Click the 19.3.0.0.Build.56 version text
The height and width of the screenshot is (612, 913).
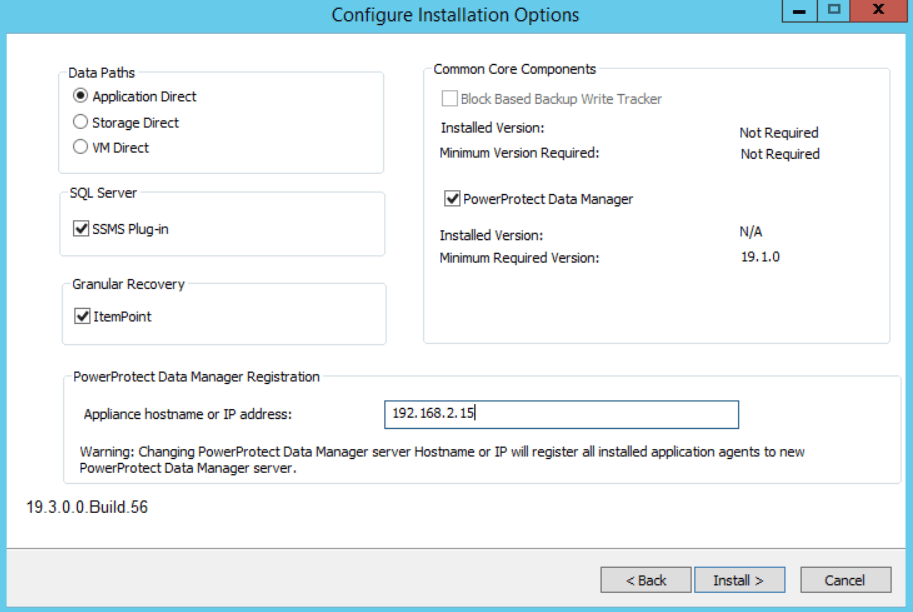click(x=87, y=507)
